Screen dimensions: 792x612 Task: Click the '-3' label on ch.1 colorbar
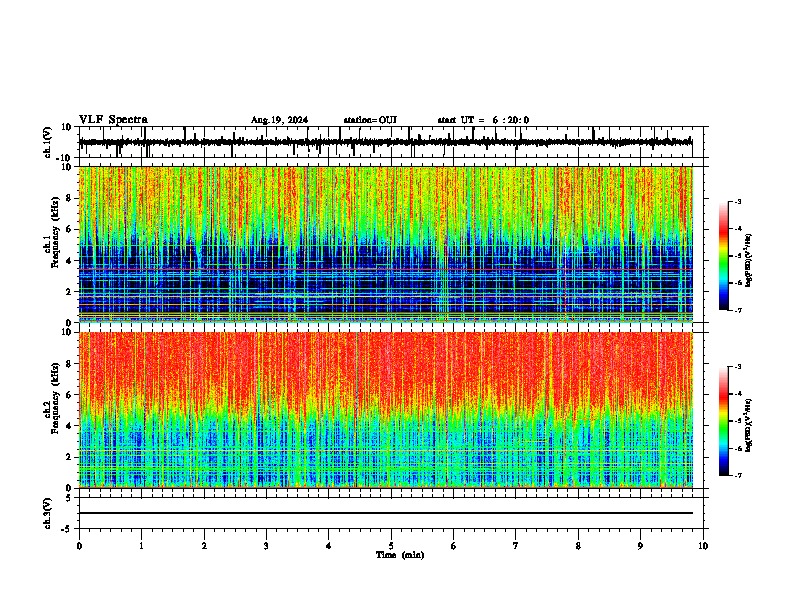pos(738,201)
